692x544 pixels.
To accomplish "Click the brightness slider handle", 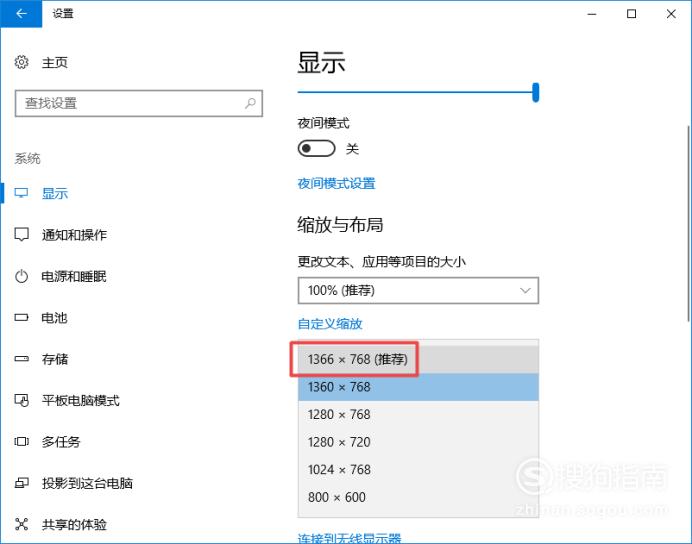I will [x=535, y=92].
